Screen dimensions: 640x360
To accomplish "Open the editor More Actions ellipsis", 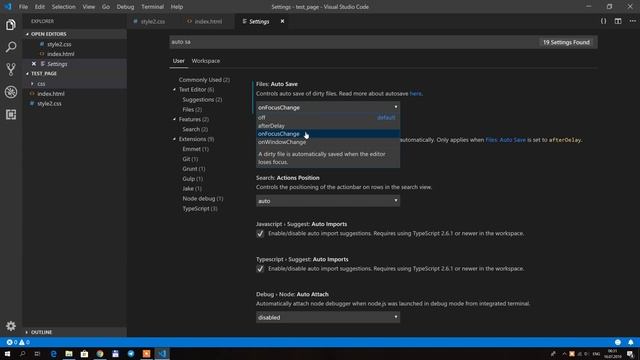I will coord(632,21).
